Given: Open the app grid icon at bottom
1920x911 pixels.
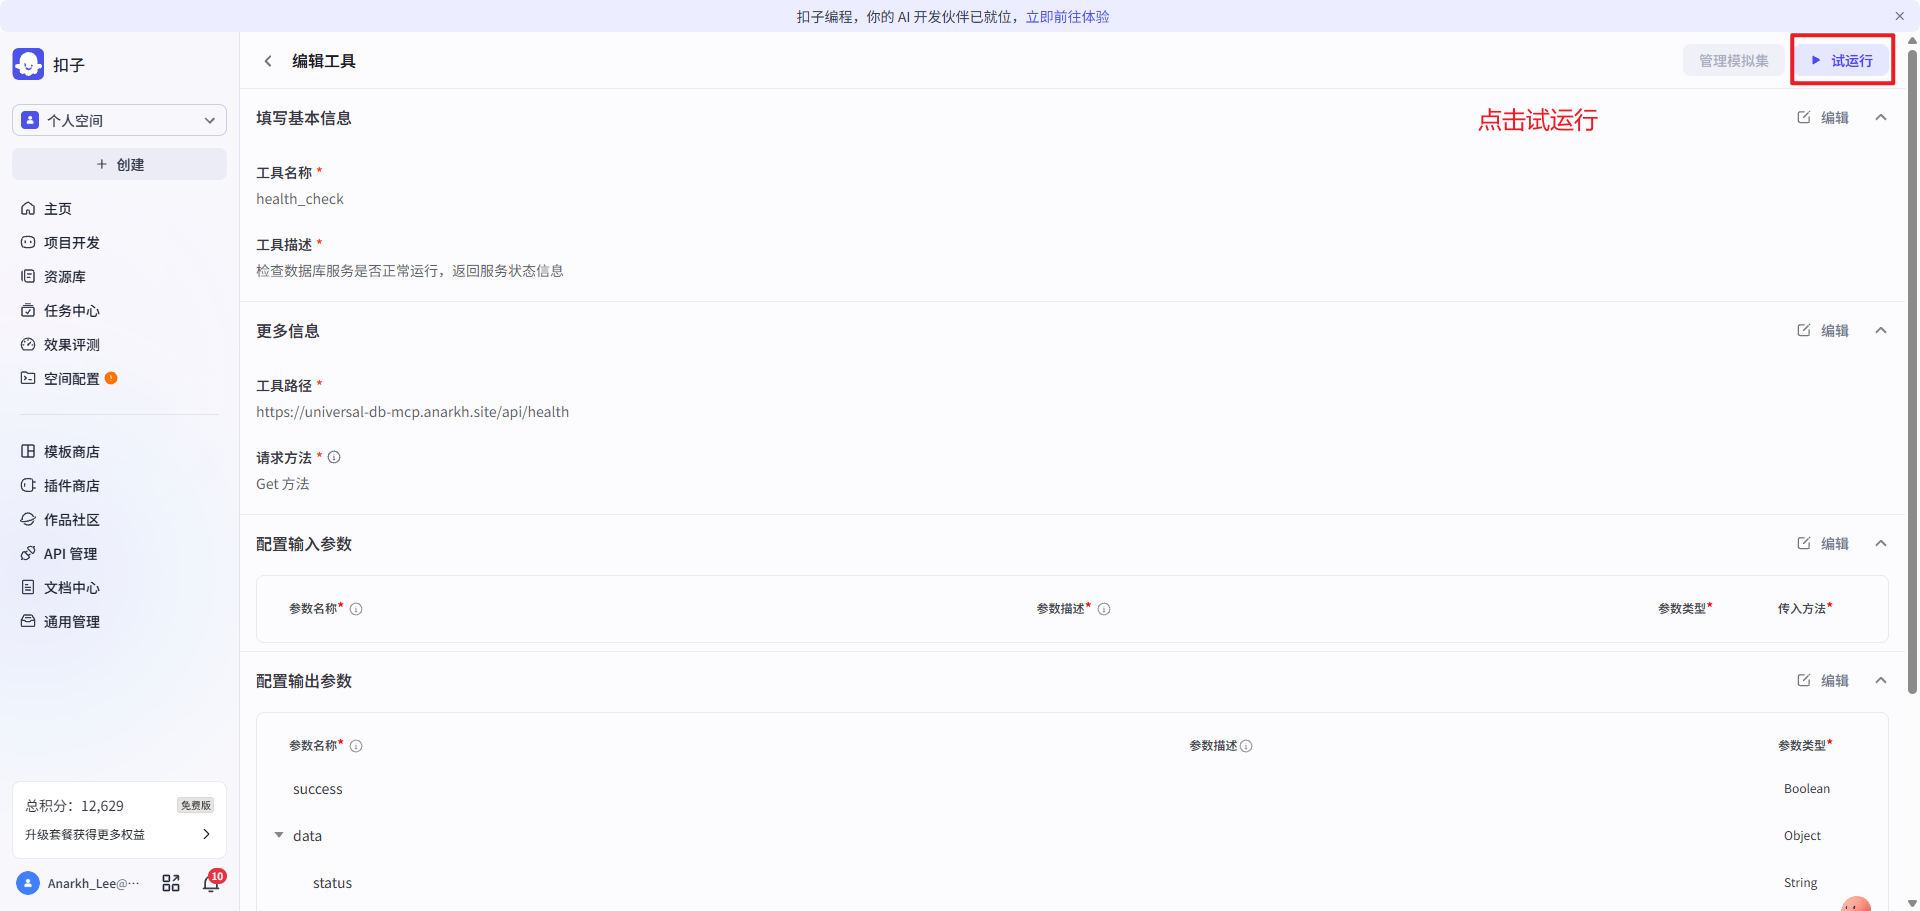Looking at the screenshot, I should pos(171,883).
